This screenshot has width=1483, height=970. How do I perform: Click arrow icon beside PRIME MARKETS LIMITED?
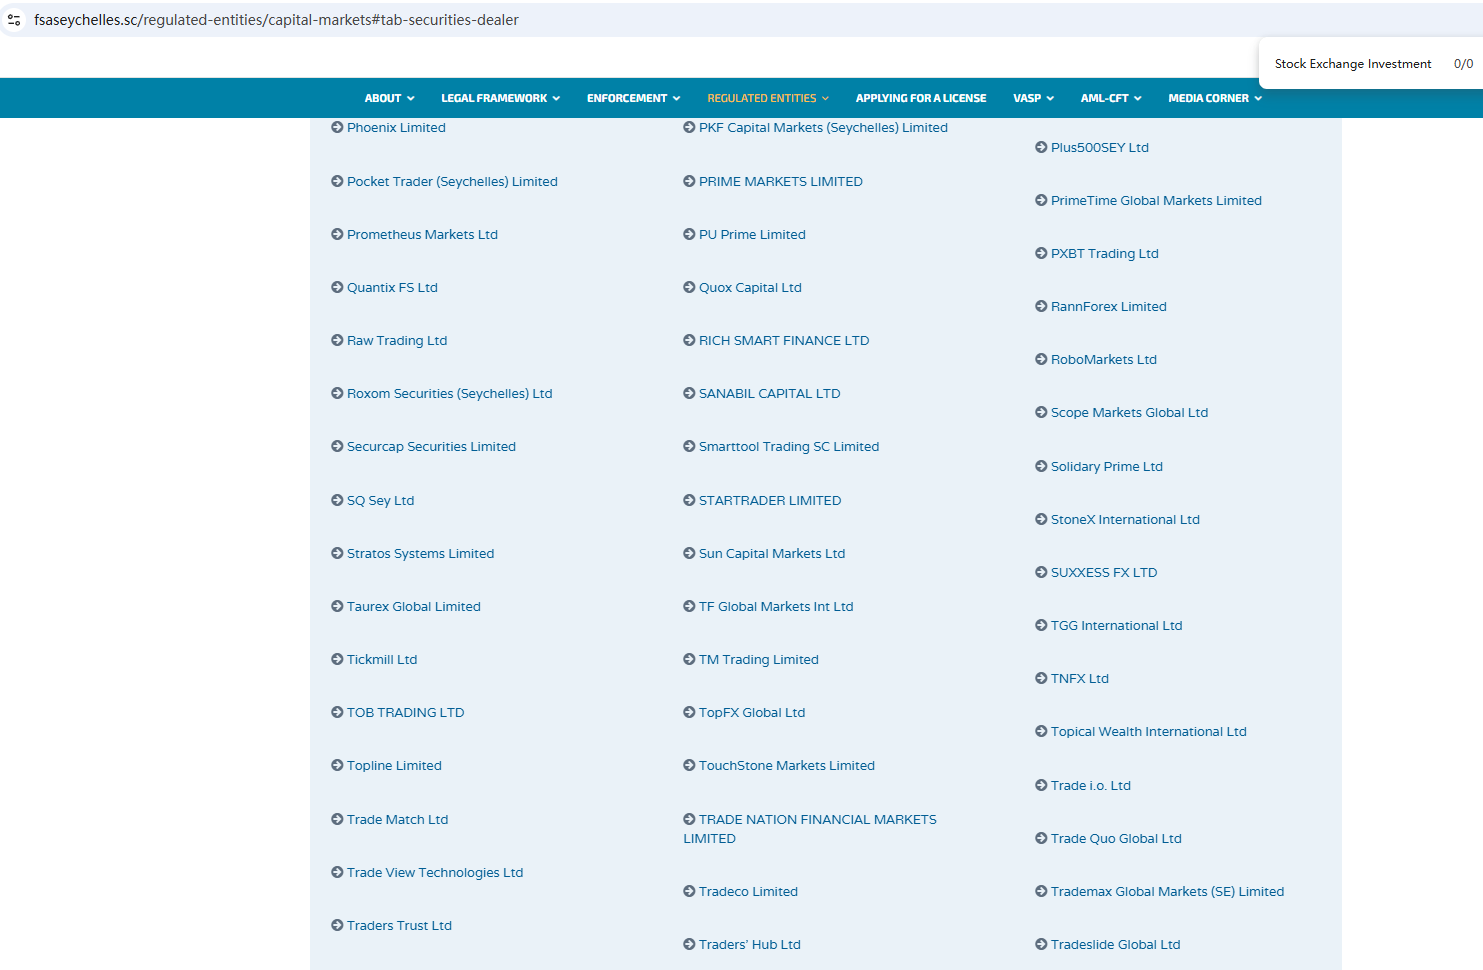pos(689,181)
